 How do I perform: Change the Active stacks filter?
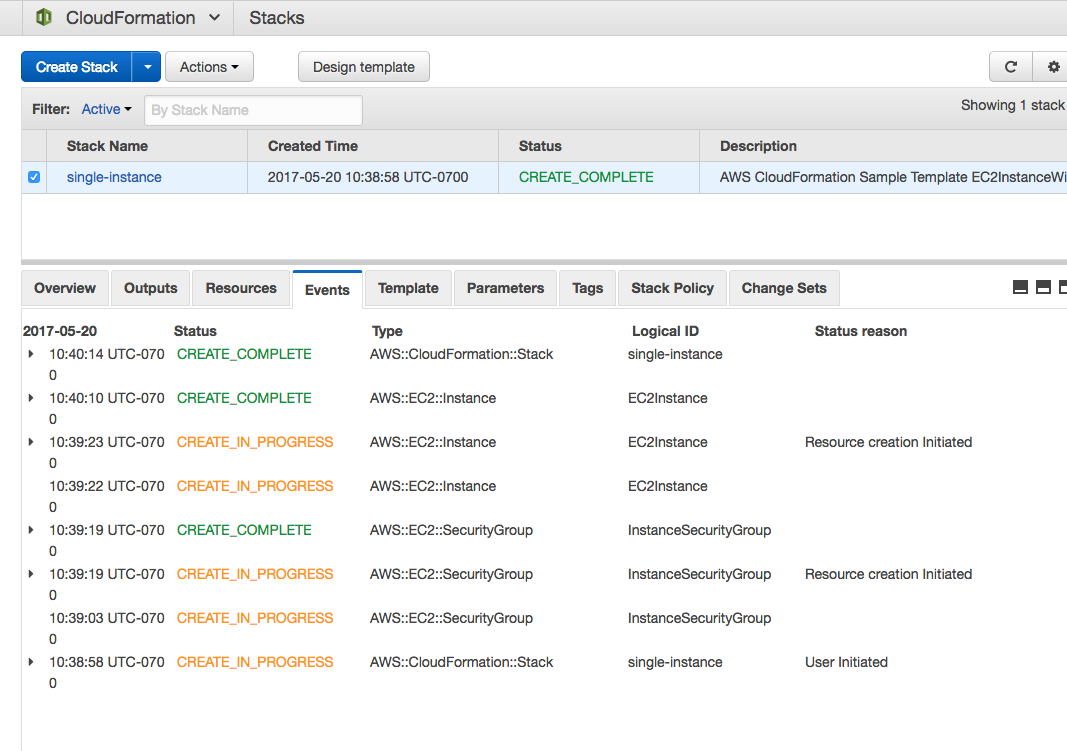pos(106,109)
